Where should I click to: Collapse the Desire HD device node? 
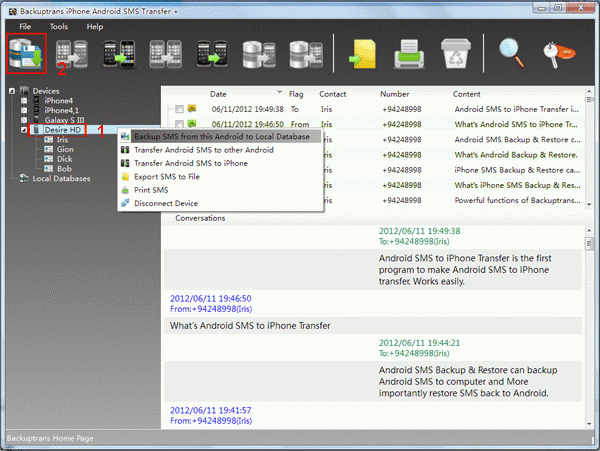pyautogui.click(x=24, y=130)
